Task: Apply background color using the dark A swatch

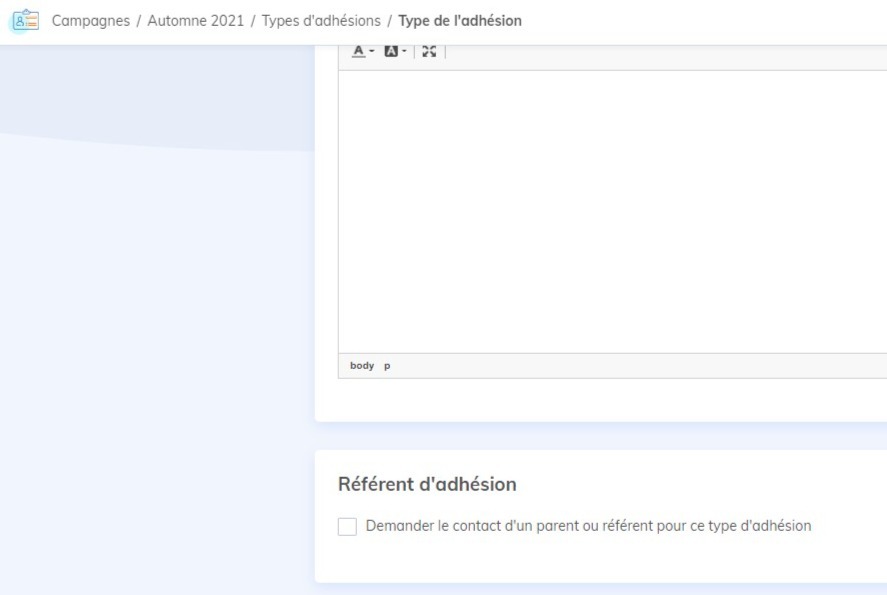Action: pos(391,50)
